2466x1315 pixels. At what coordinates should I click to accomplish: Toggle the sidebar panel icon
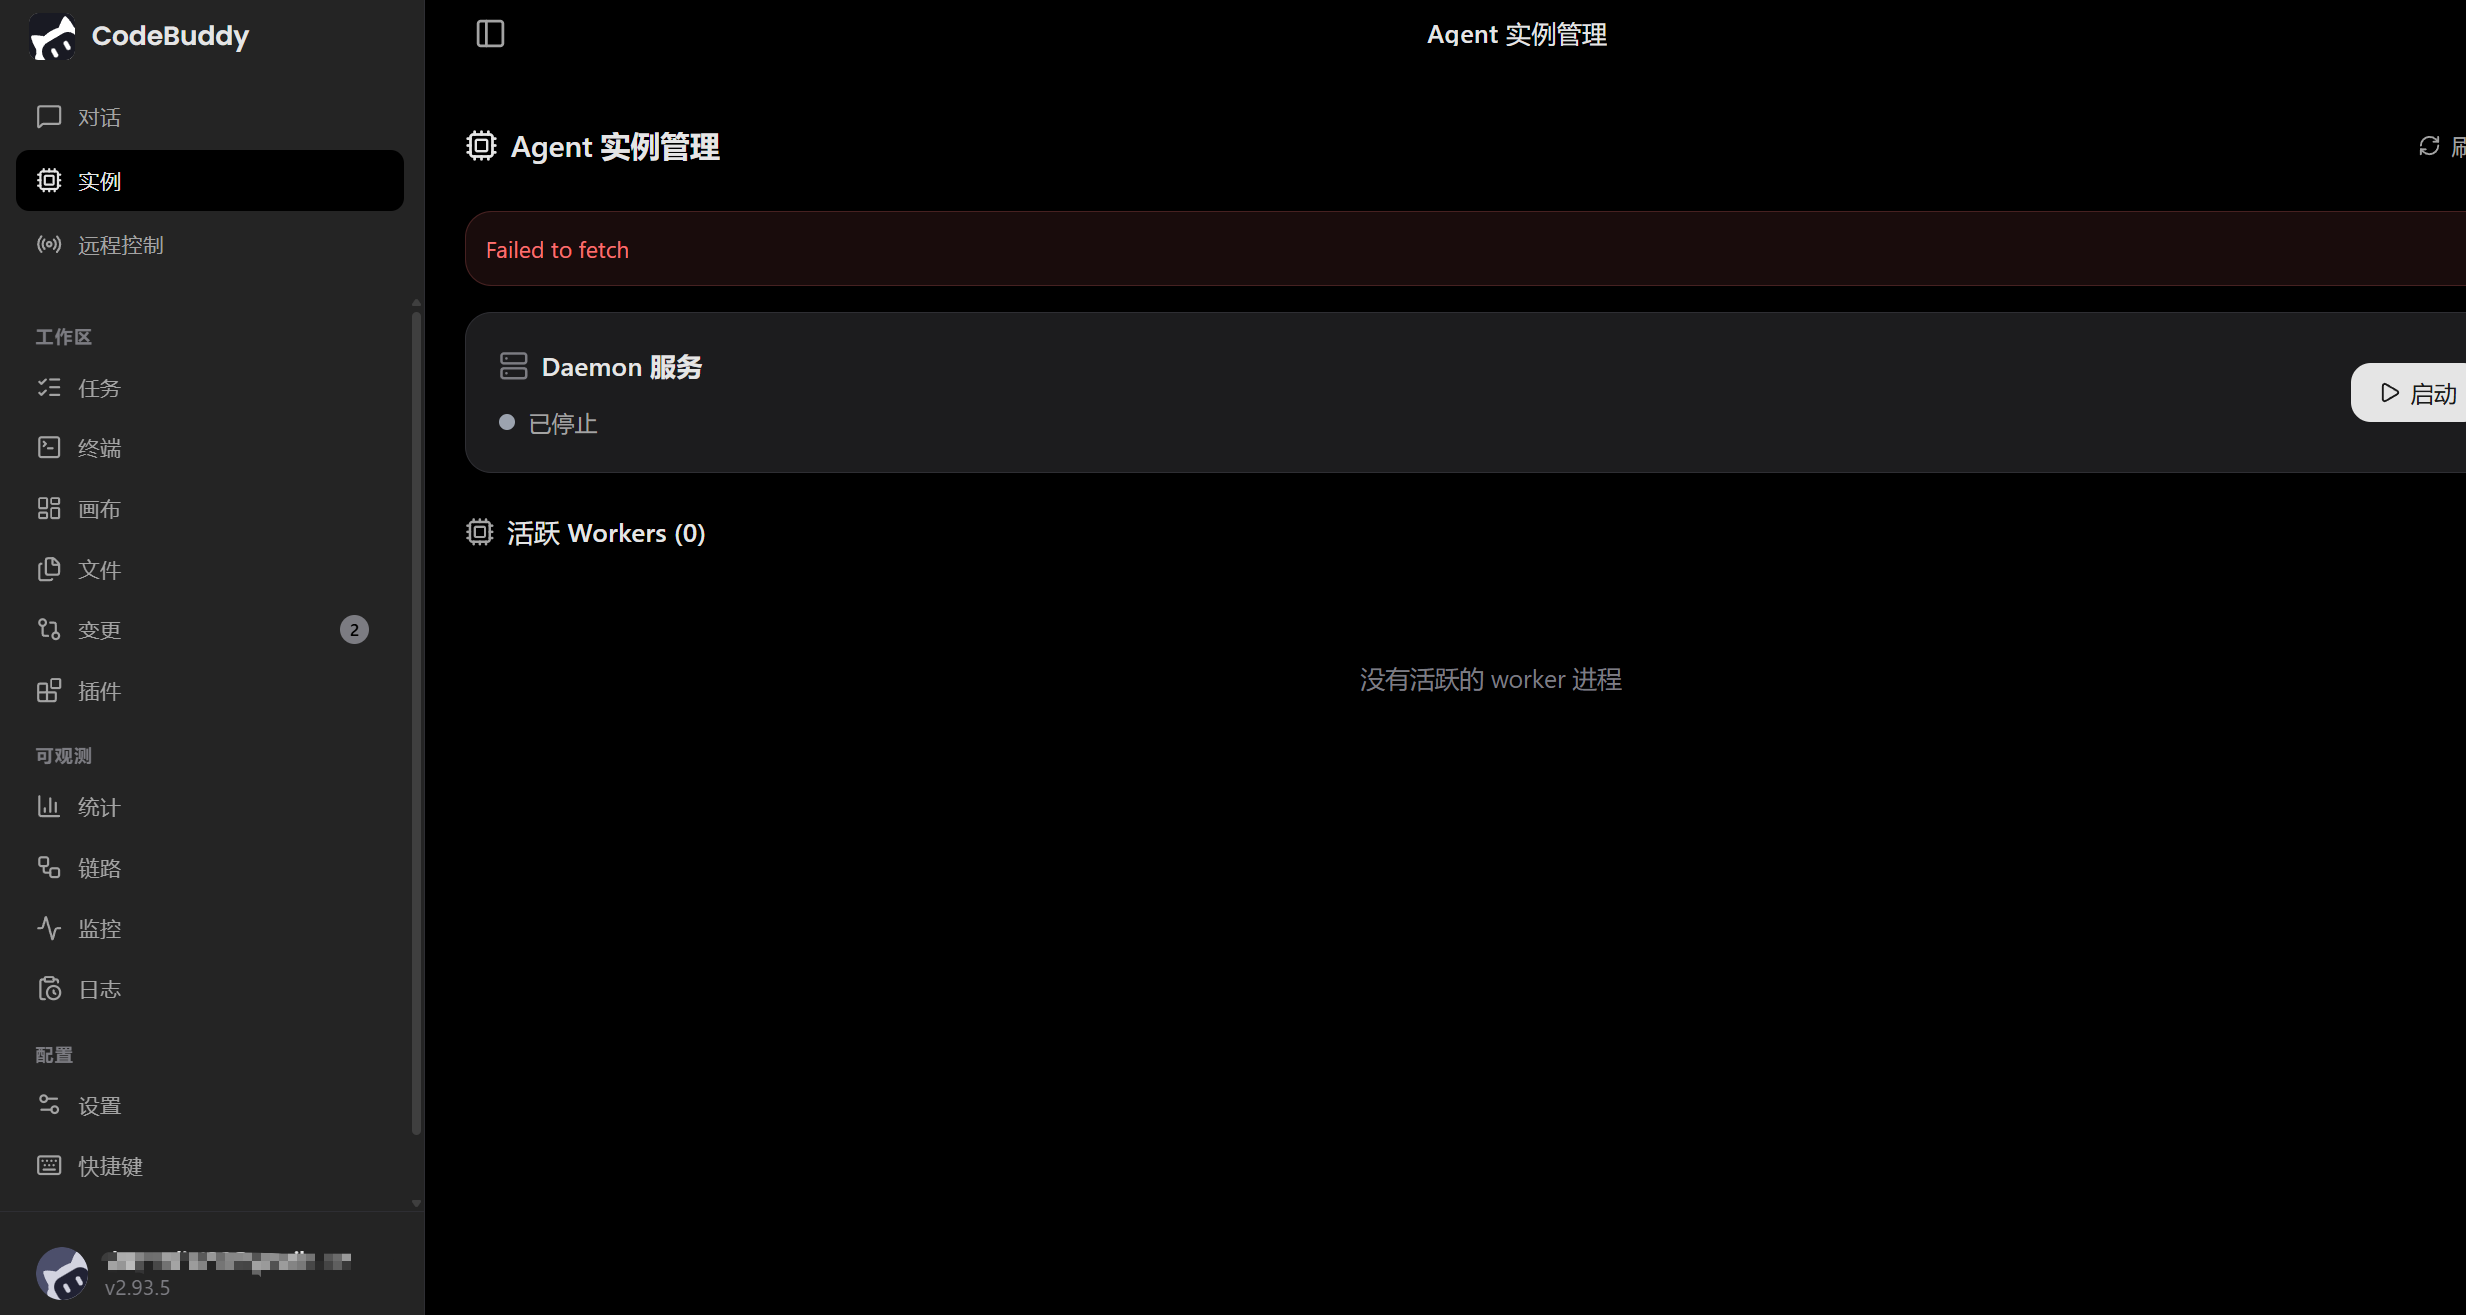490,34
